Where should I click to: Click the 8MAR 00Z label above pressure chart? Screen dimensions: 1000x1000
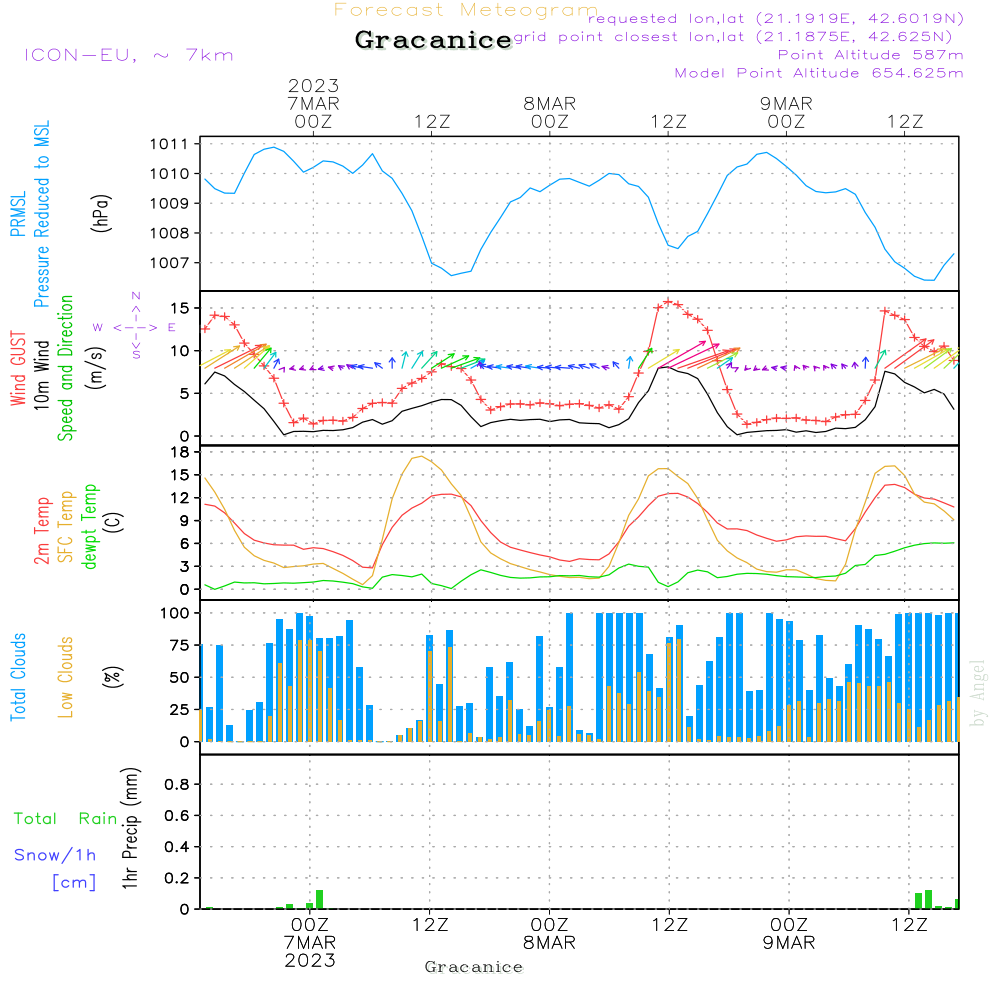click(x=550, y=112)
